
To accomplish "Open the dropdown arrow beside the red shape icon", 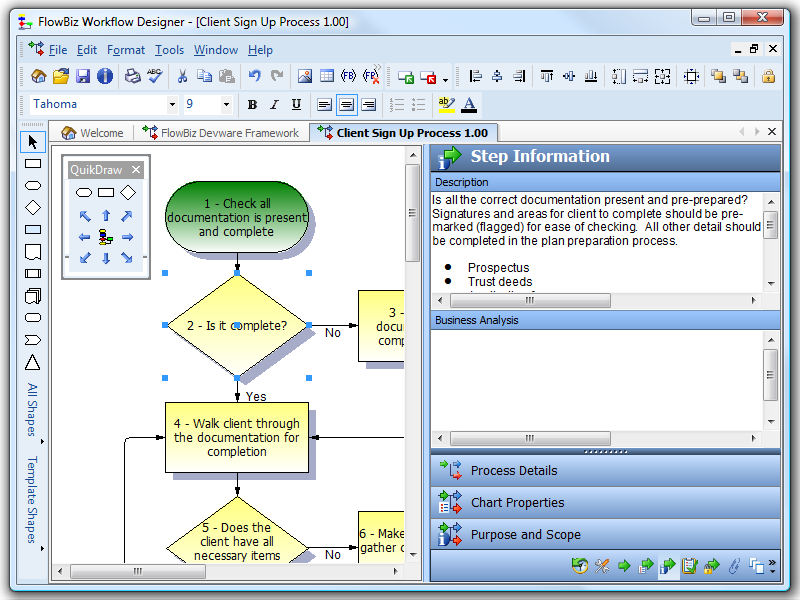I will 445,79.
